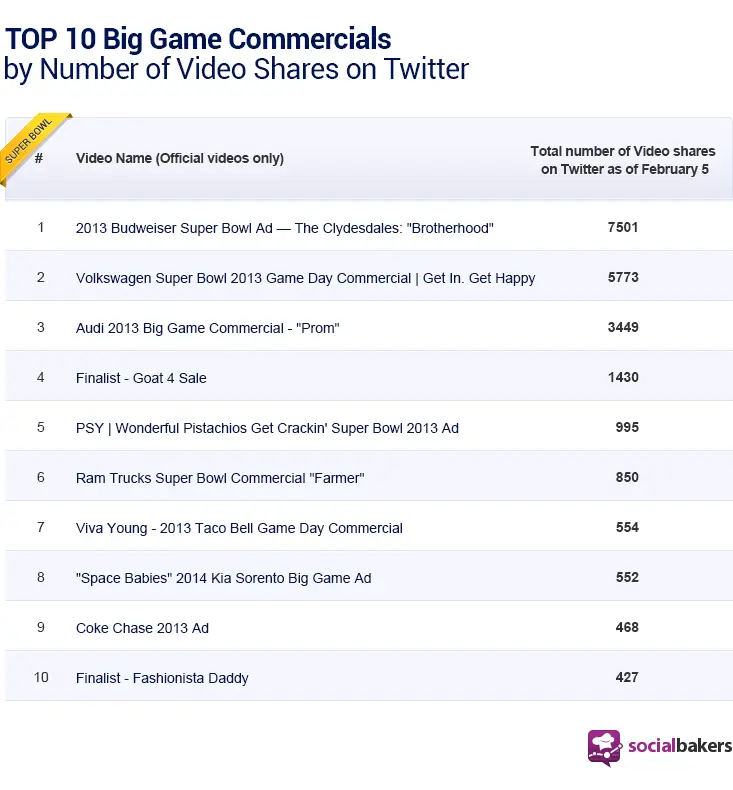The width and height of the screenshot is (733, 790).
Task: Click the Ram Trucks "Farmer" commercial title
Action: pos(220,478)
